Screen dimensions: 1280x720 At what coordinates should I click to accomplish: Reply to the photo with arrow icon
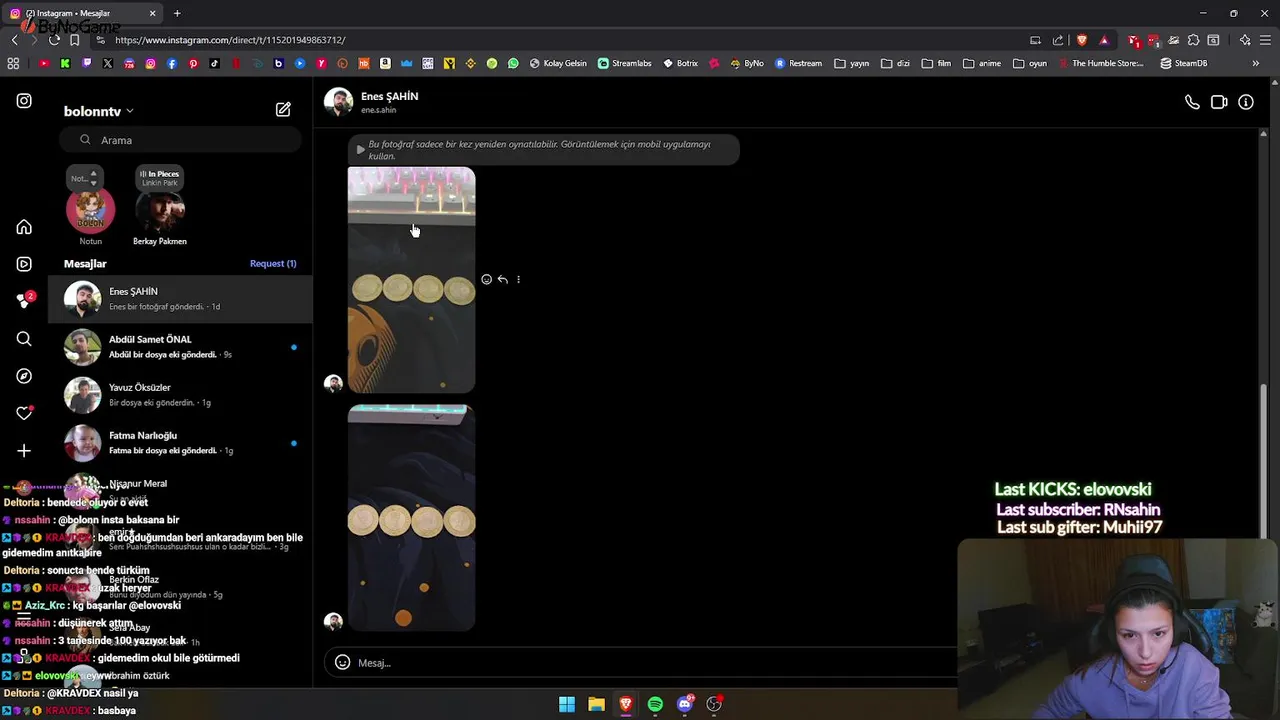point(502,280)
